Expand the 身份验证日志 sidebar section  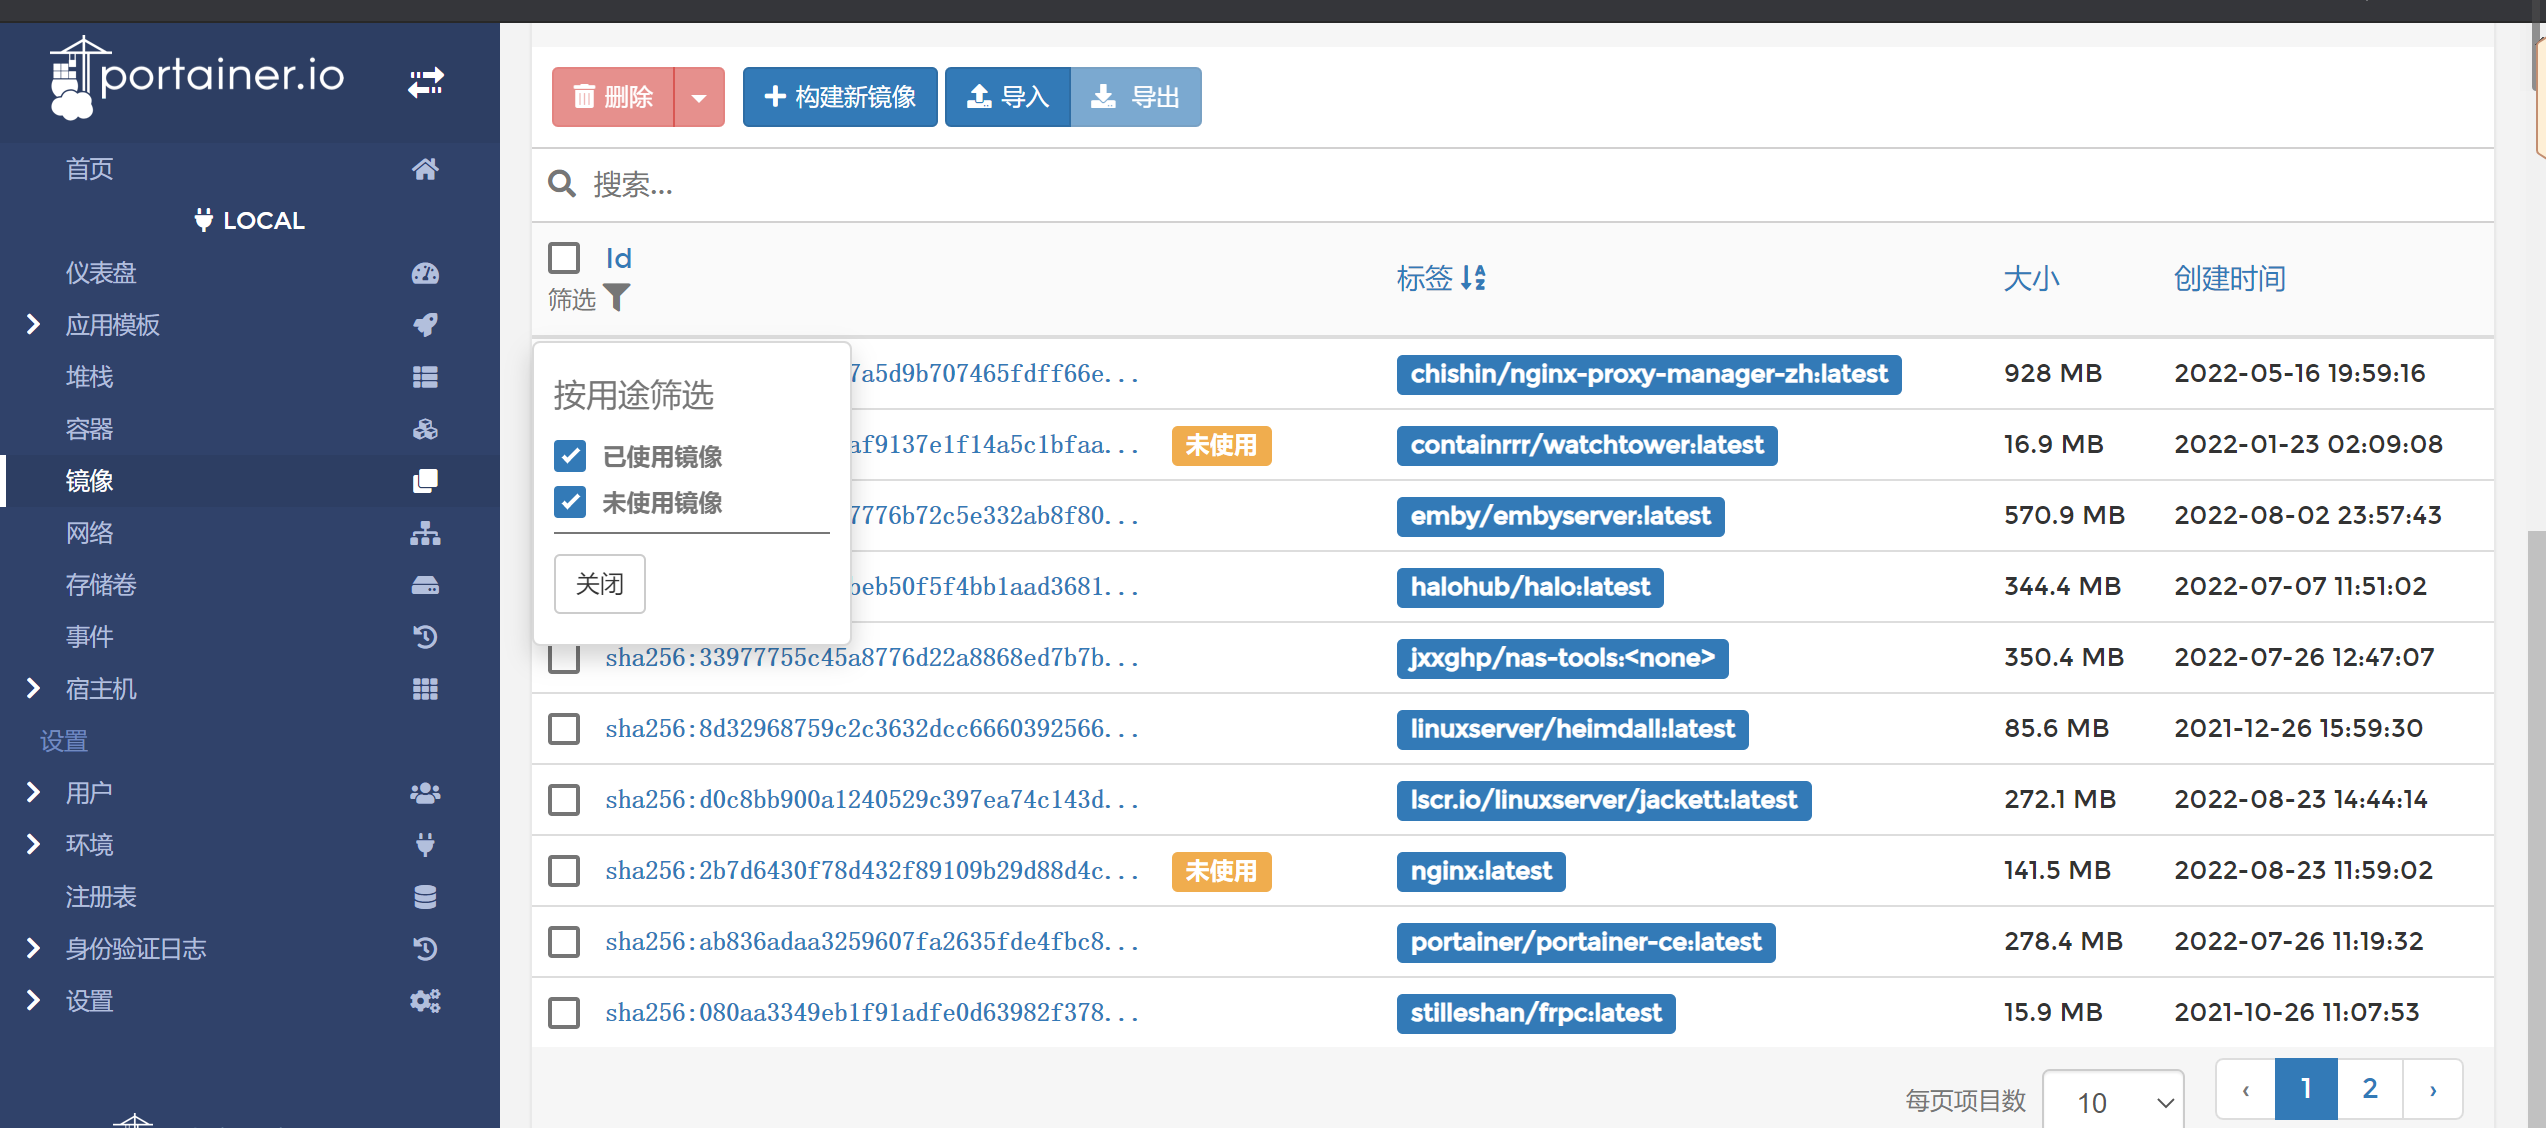pos(33,948)
